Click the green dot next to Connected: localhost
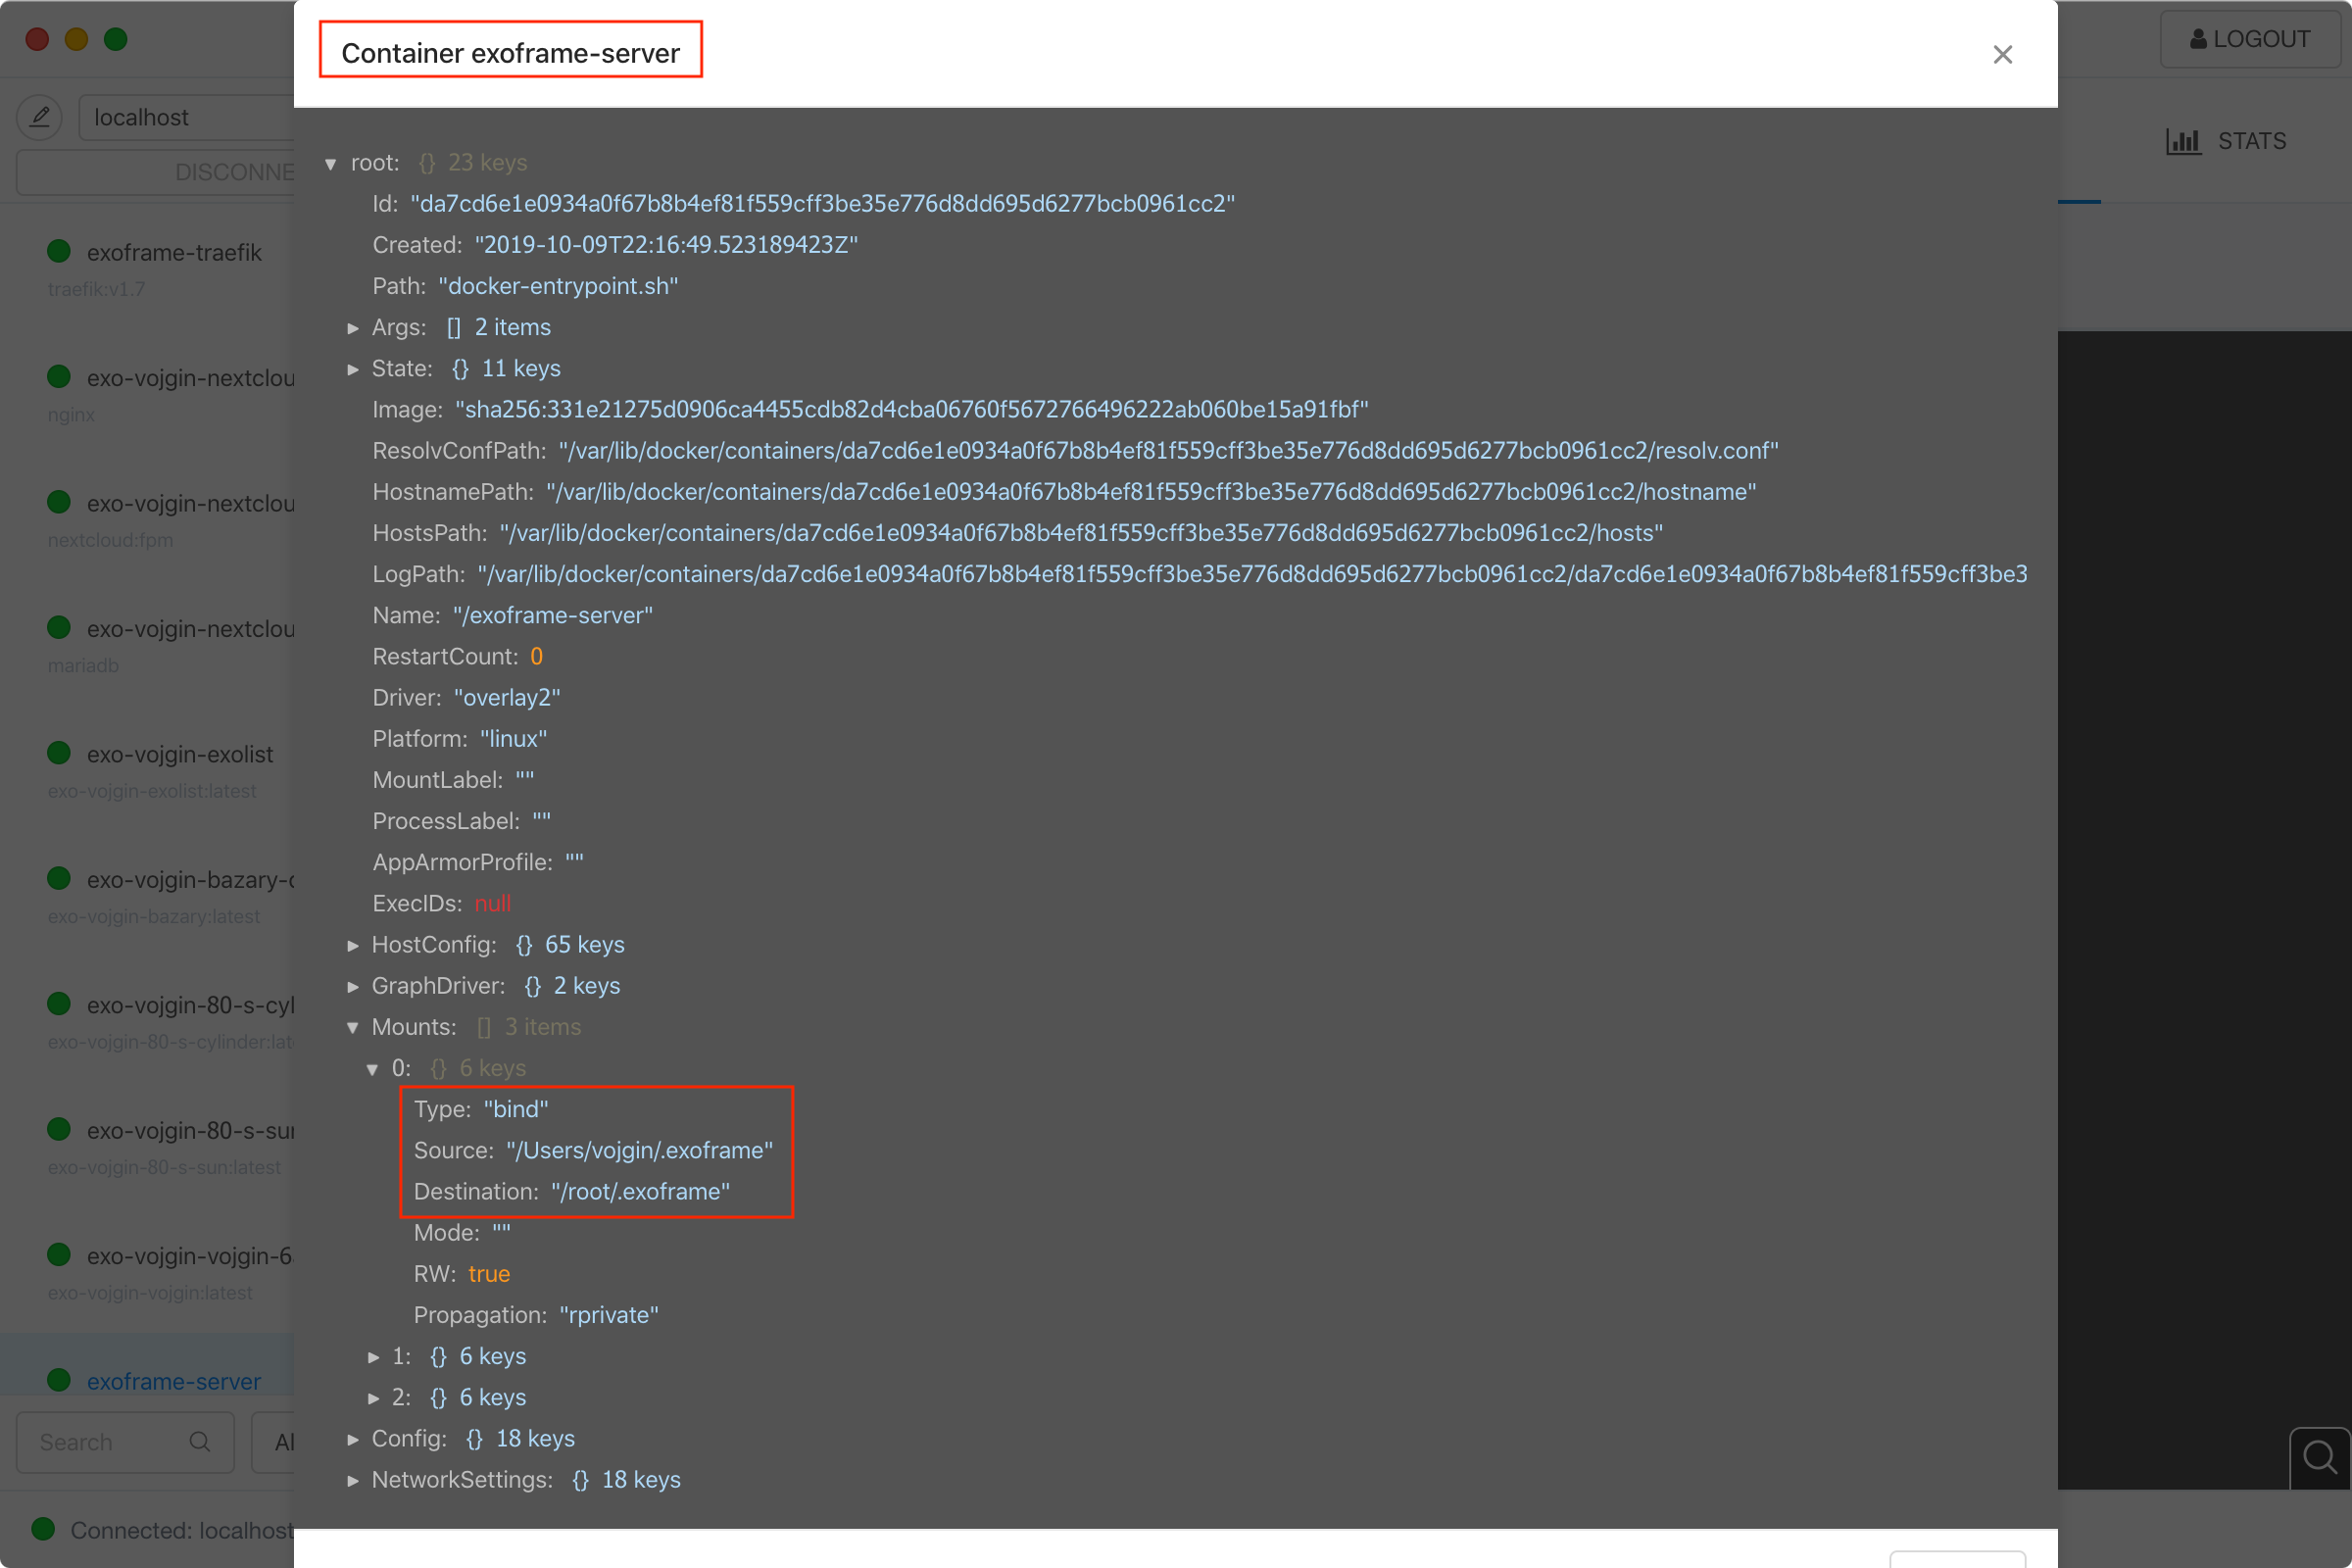The image size is (2352, 1568). click(x=41, y=1529)
